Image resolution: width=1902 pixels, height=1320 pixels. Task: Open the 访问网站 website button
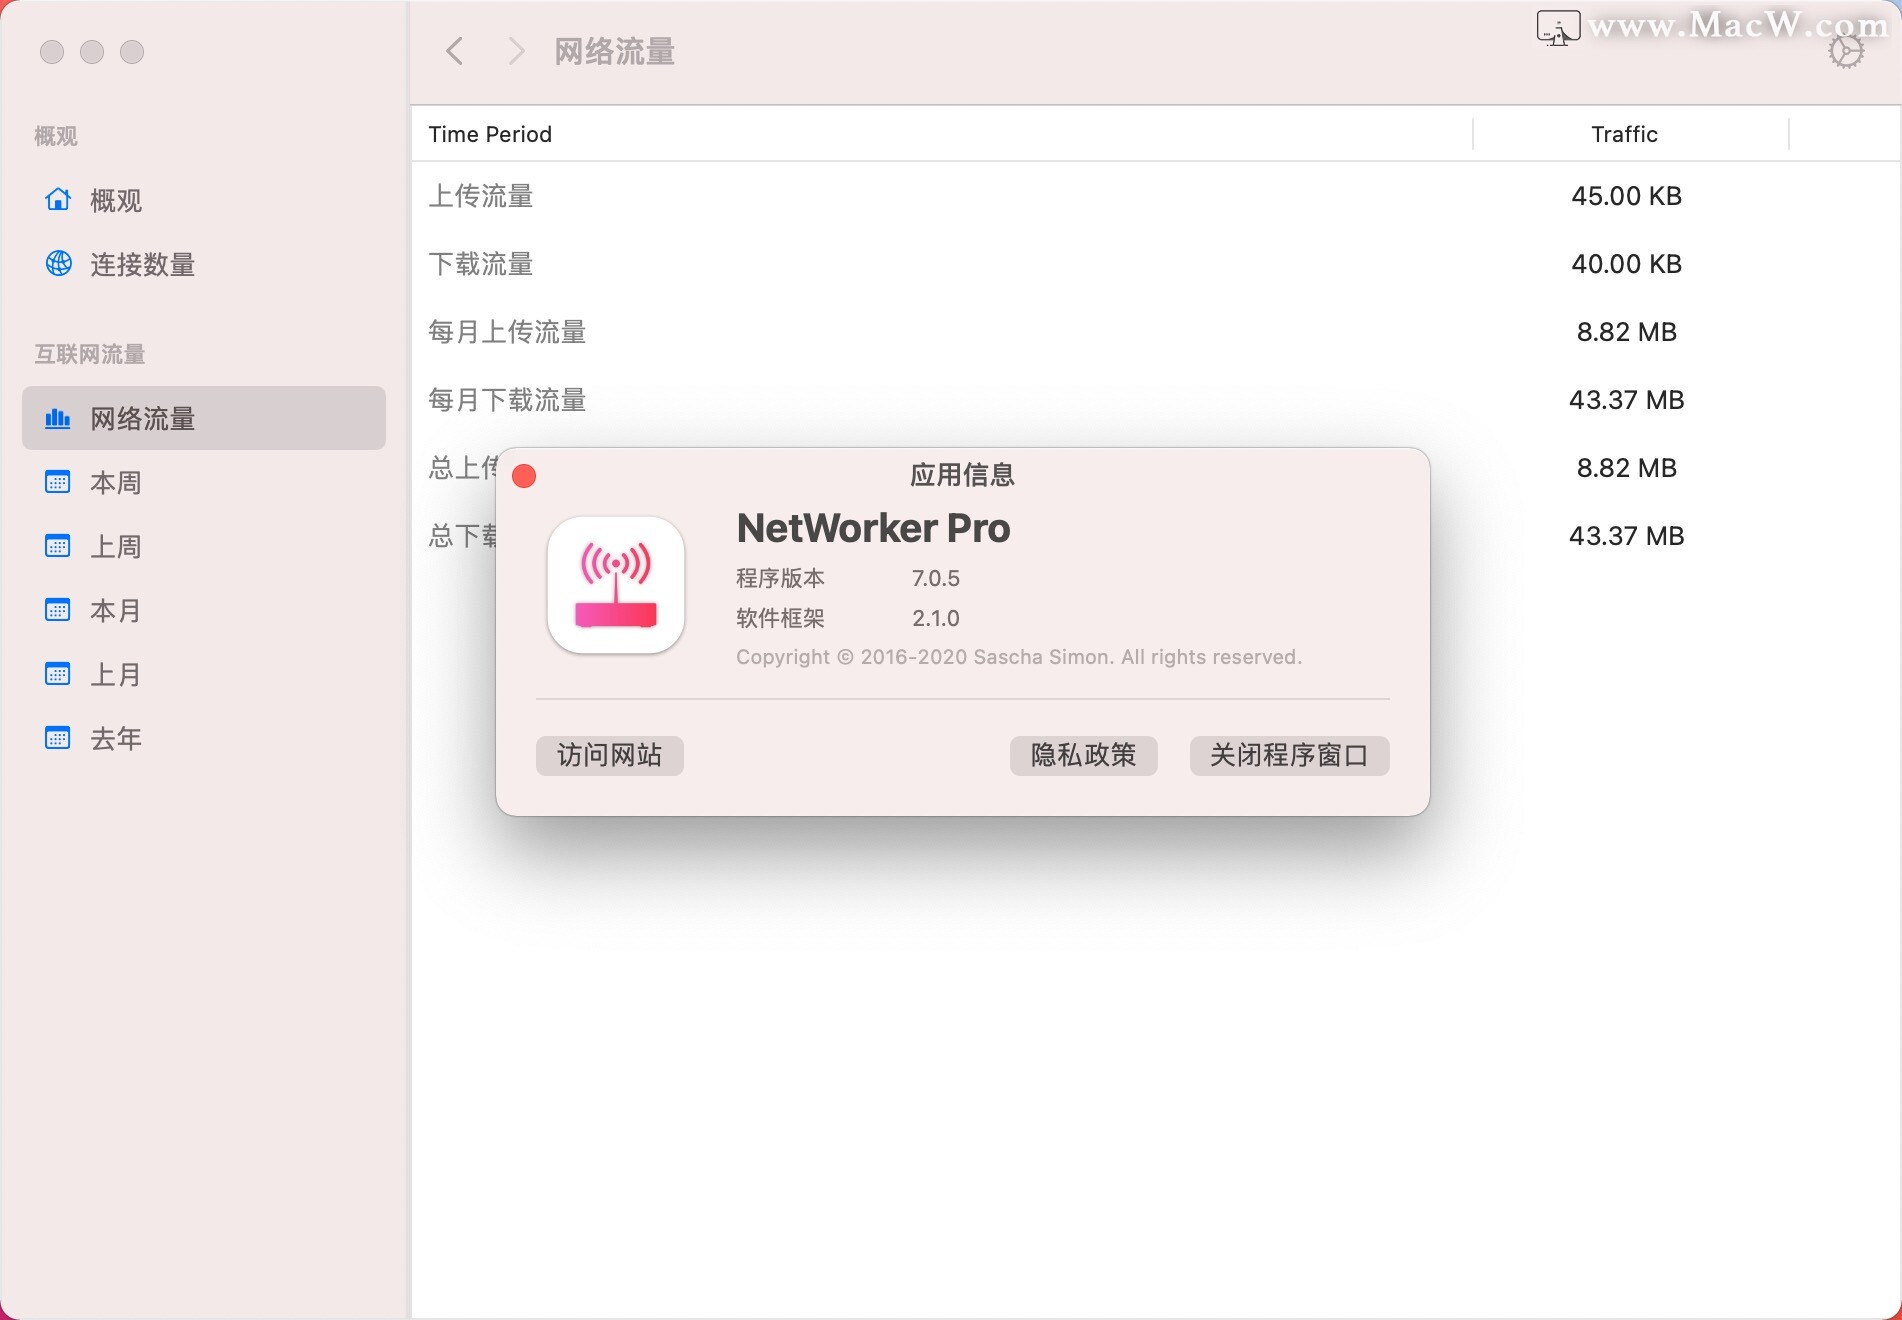coord(608,756)
